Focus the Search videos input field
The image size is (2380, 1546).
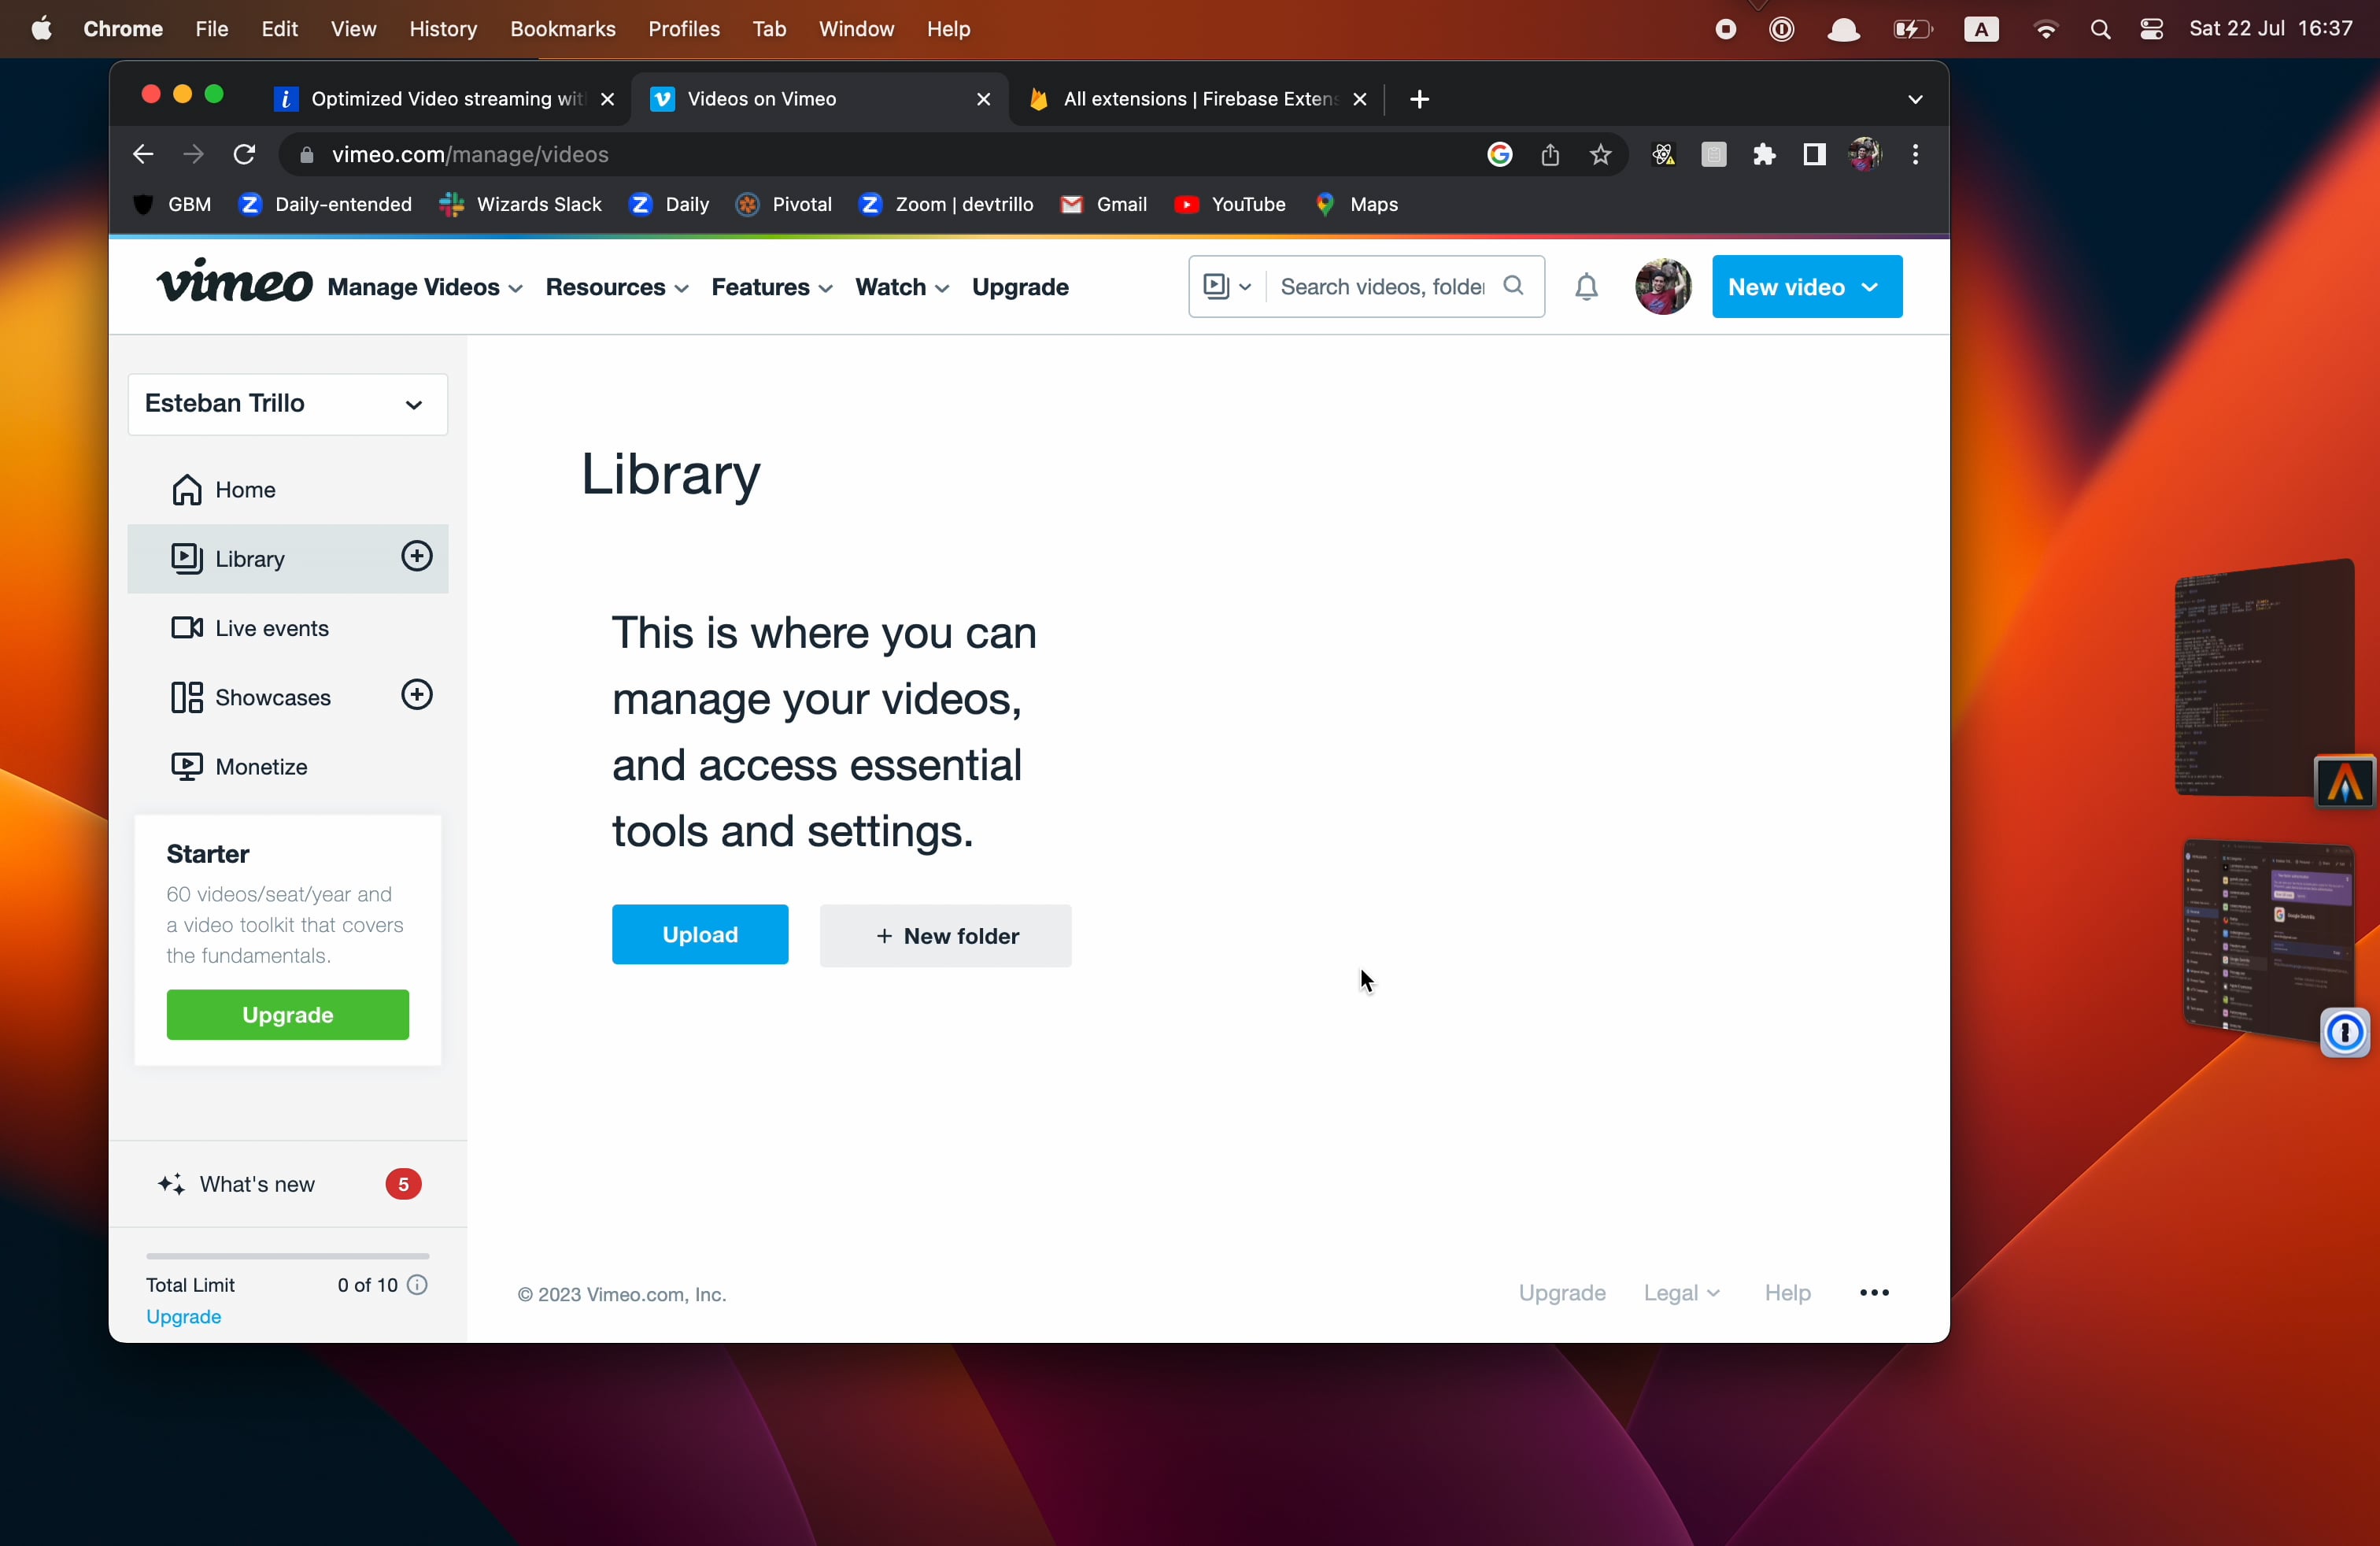click(x=1382, y=287)
